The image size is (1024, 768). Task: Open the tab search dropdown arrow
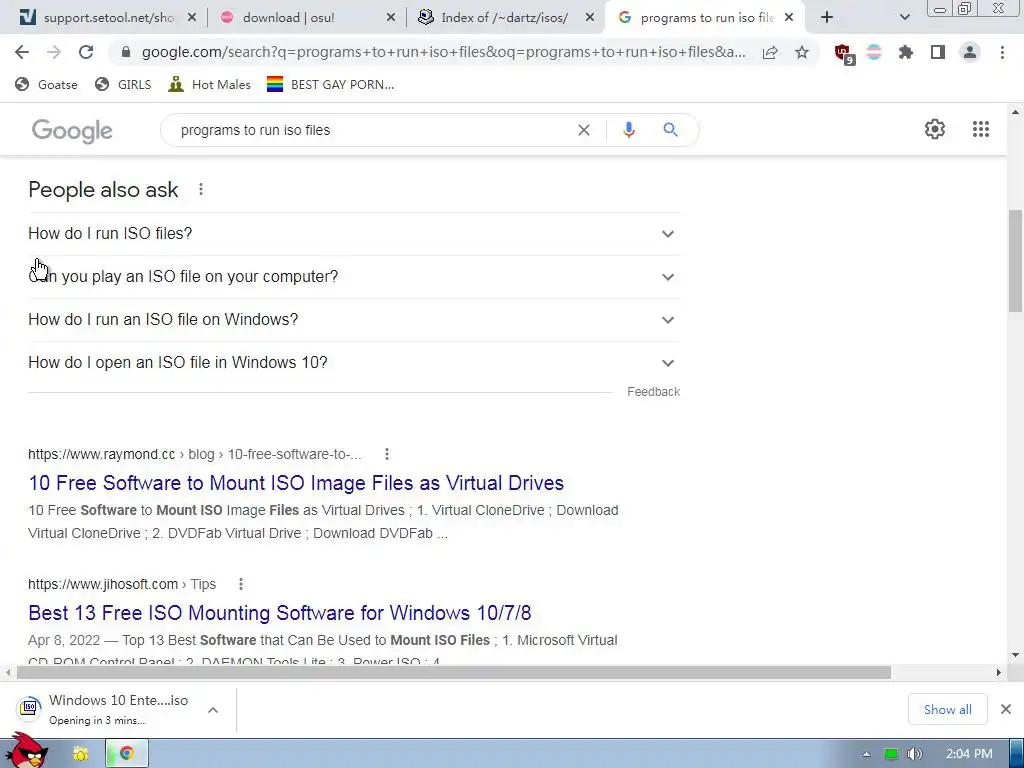coord(904,18)
